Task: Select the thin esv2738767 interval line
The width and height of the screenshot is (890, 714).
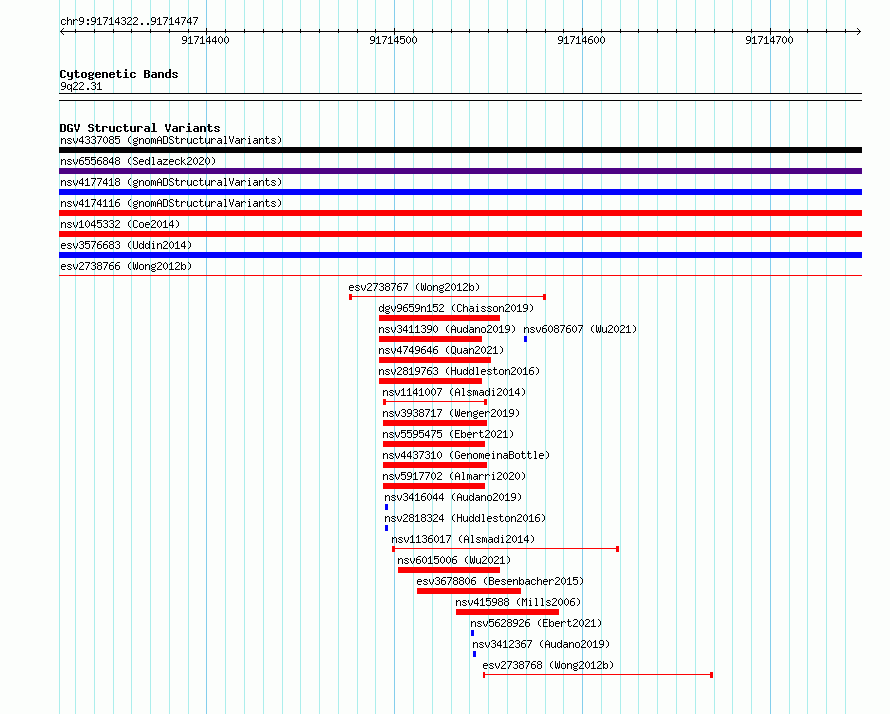Action: [x=447, y=297]
